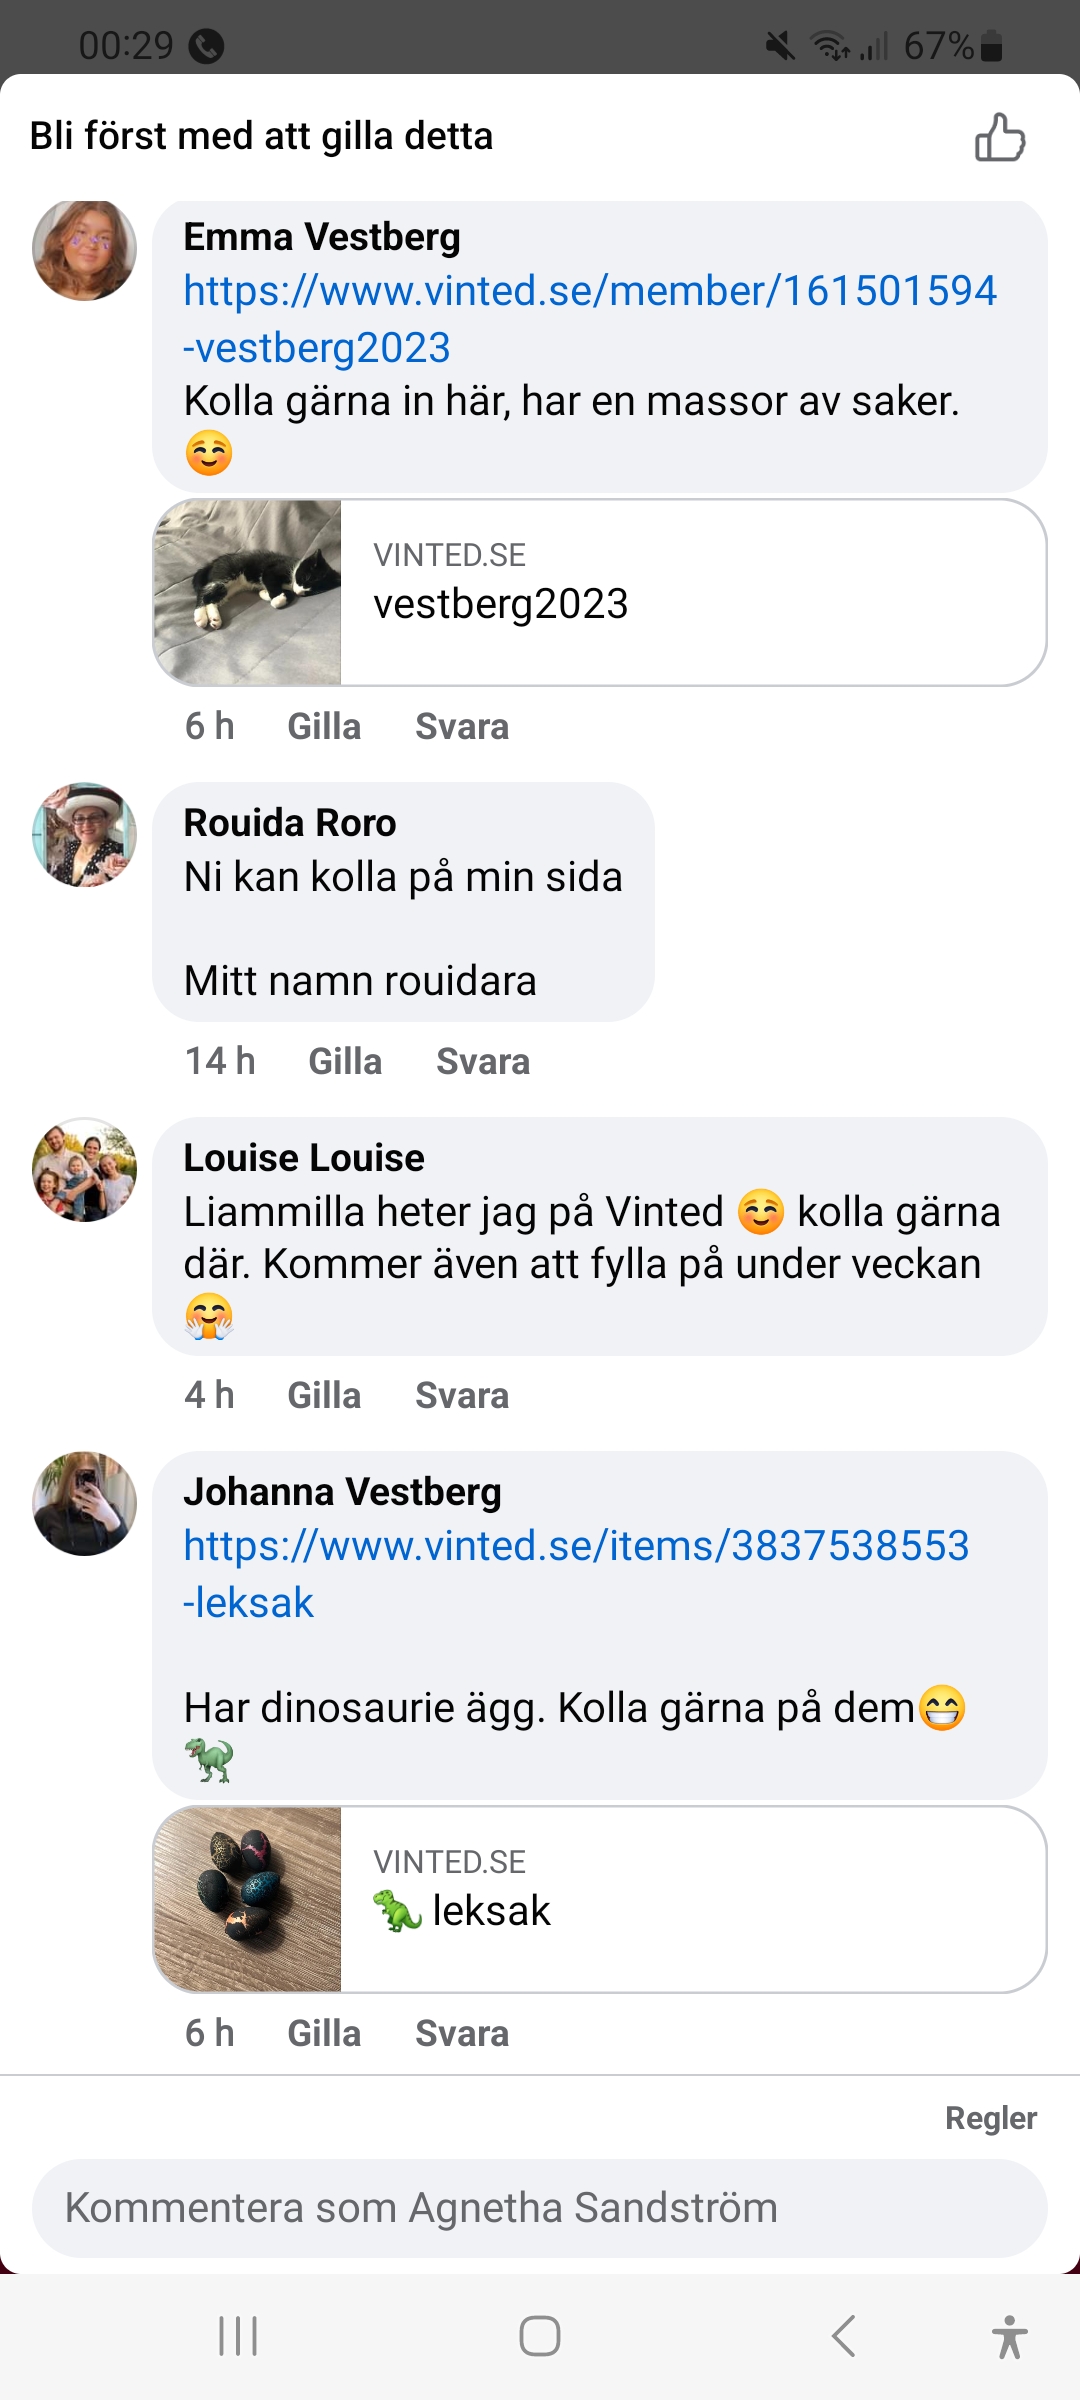The image size is (1080, 2400).
Task: Reply to Johanna Vestberg's comment via Svara
Action: pos(462,2034)
